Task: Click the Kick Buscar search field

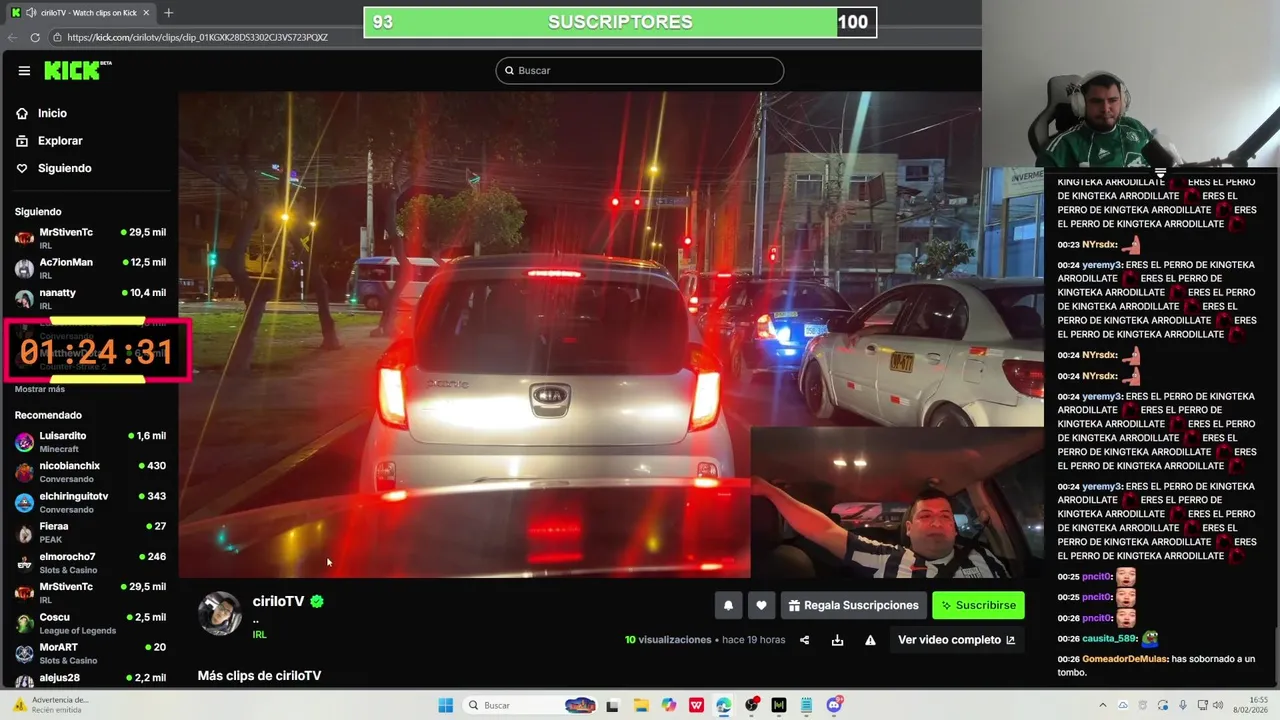Action: [640, 70]
